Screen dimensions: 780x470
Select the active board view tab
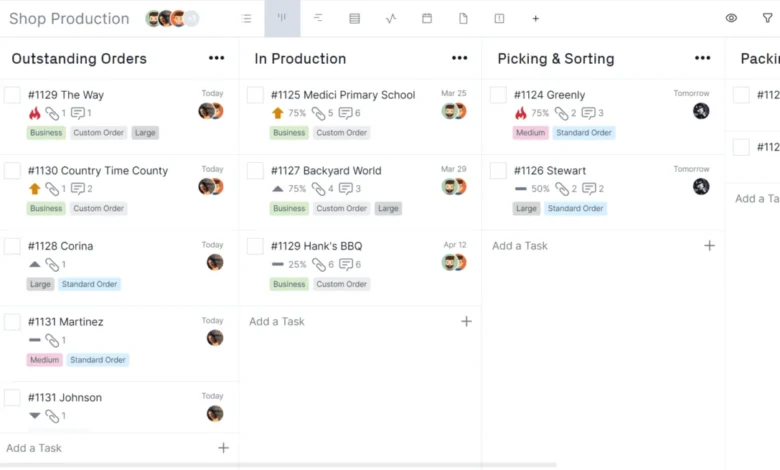tap(282, 18)
